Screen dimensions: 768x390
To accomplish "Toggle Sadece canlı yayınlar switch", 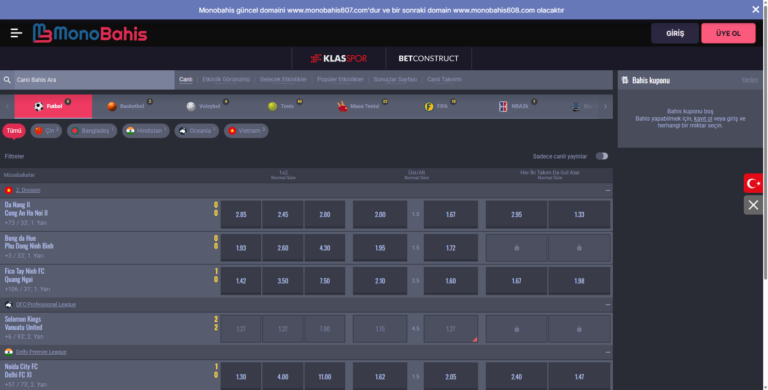I will pos(602,156).
